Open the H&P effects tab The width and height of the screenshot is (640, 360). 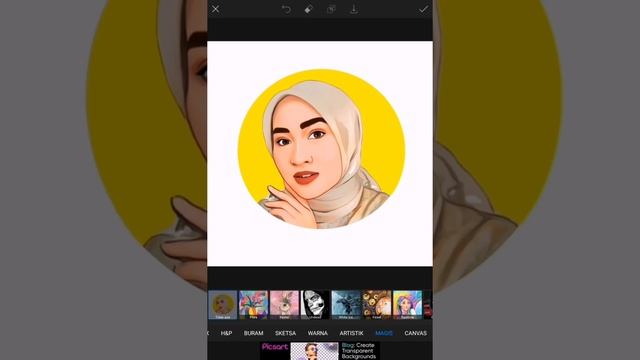[x=227, y=333]
